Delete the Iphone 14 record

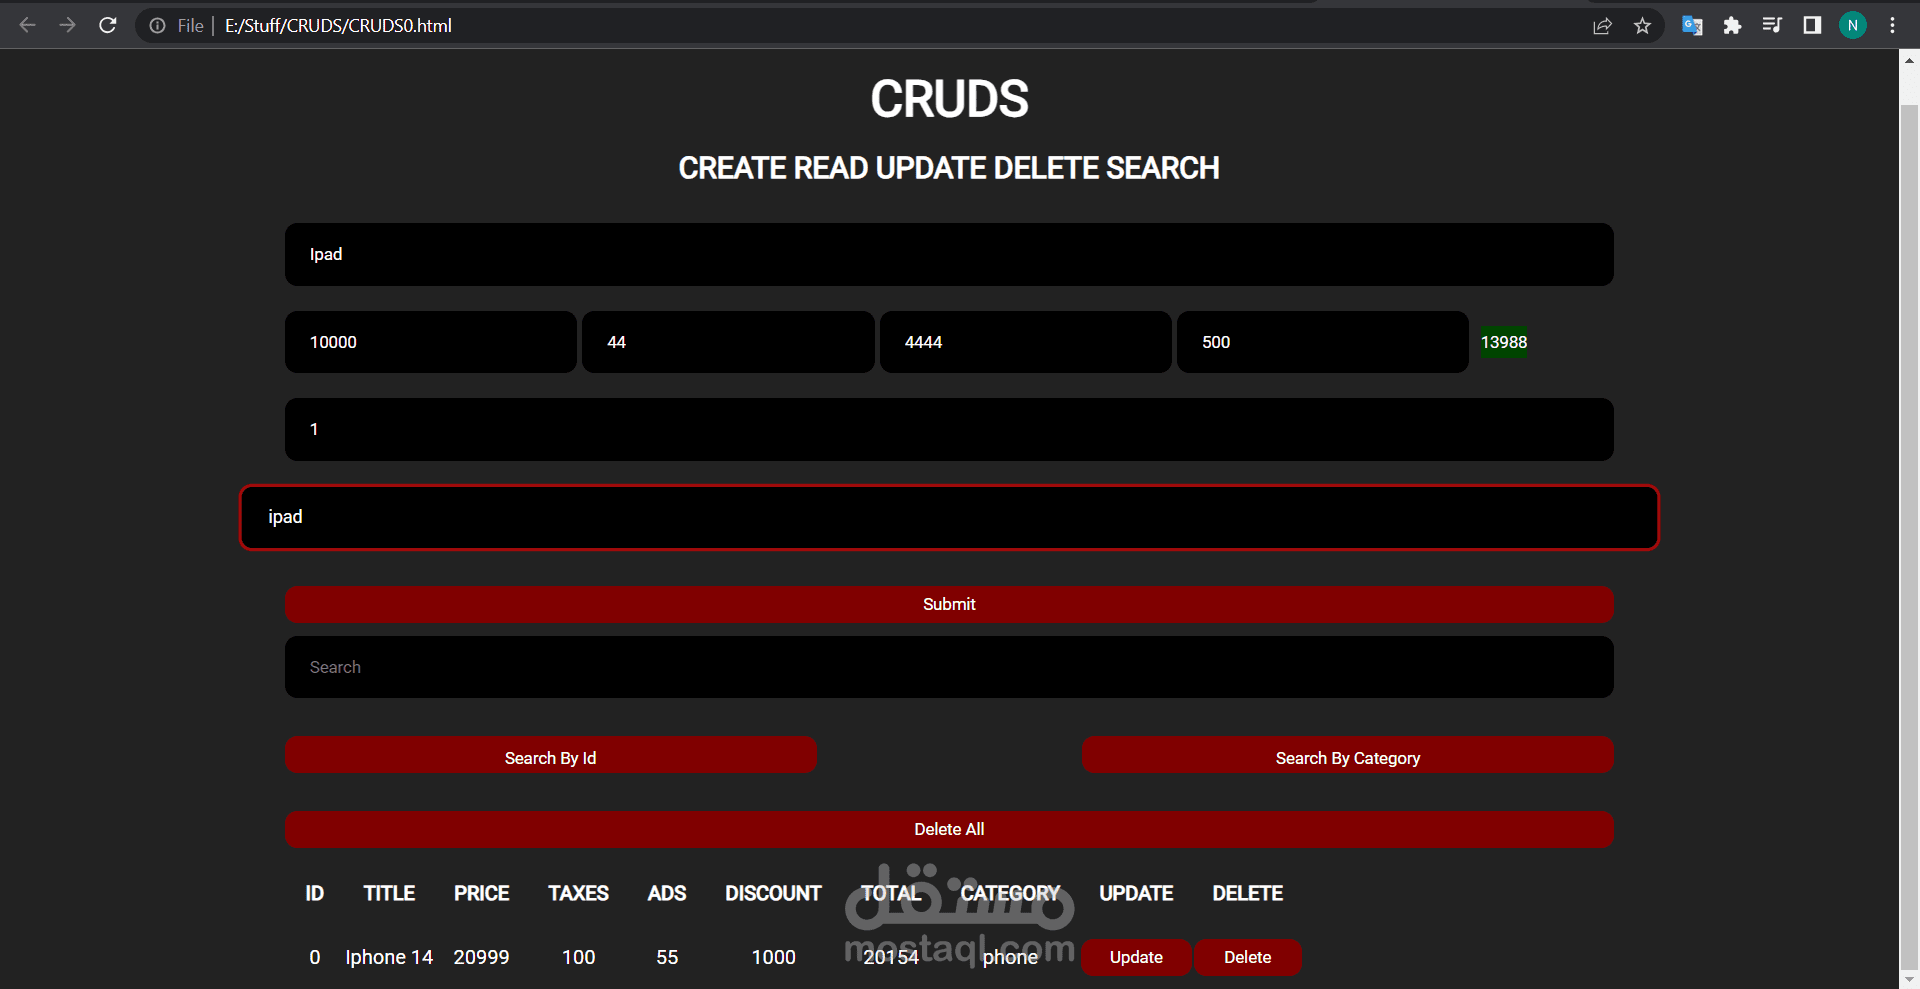pos(1247,957)
